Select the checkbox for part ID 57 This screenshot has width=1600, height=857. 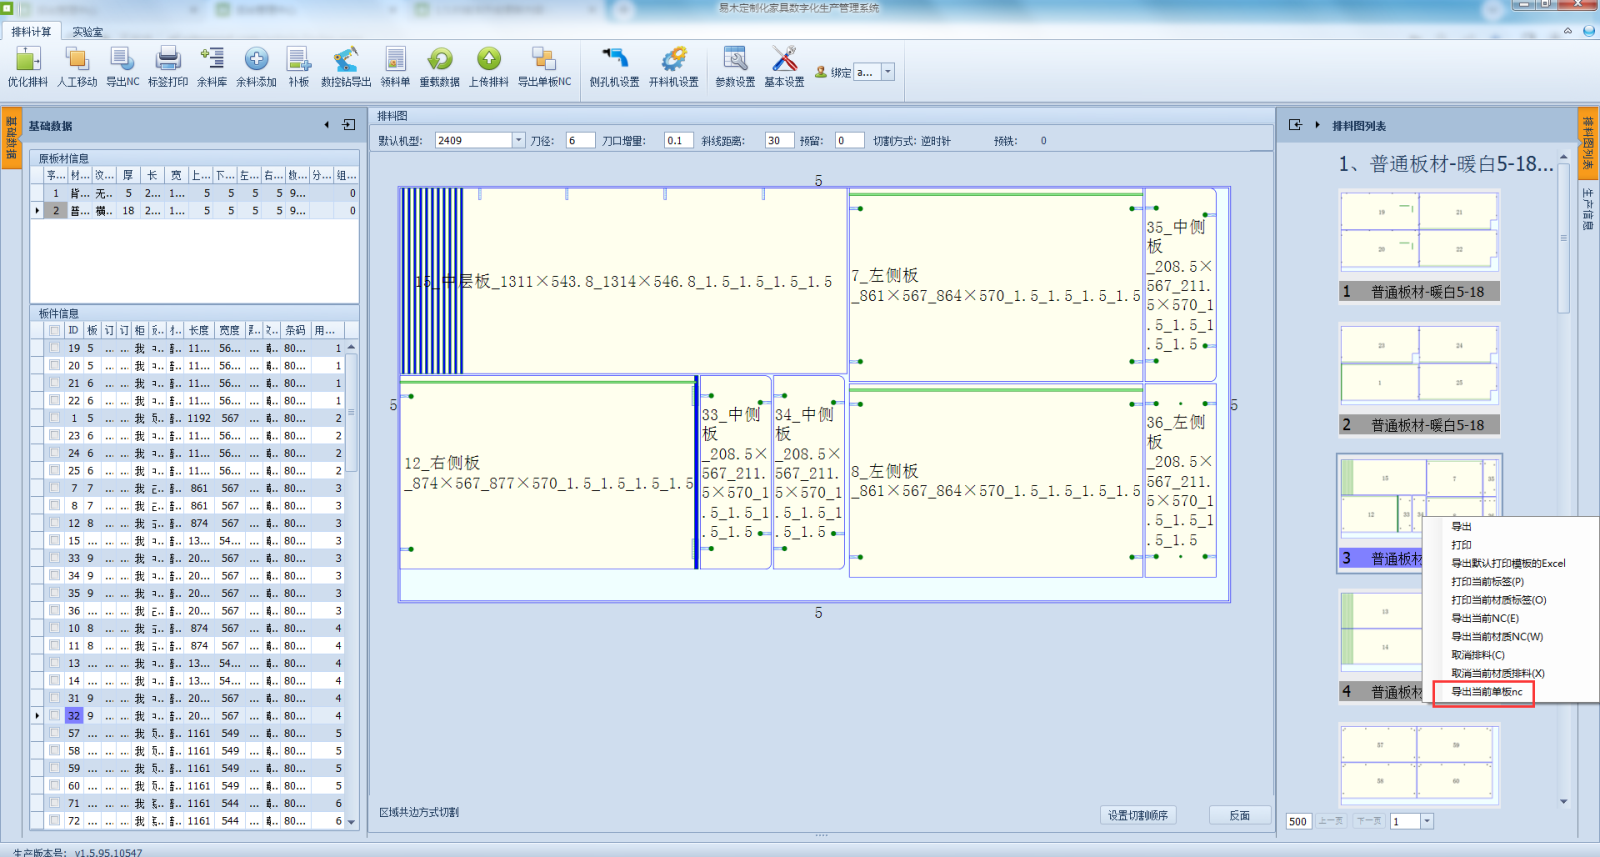[x=54, y=733]
